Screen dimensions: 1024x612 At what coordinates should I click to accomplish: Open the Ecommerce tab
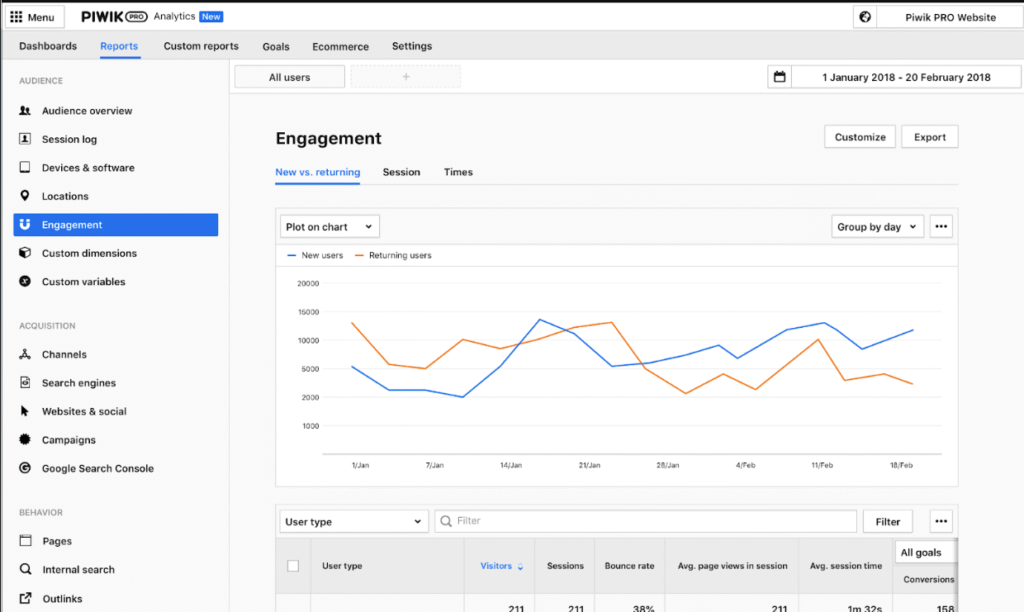(340, 46)
